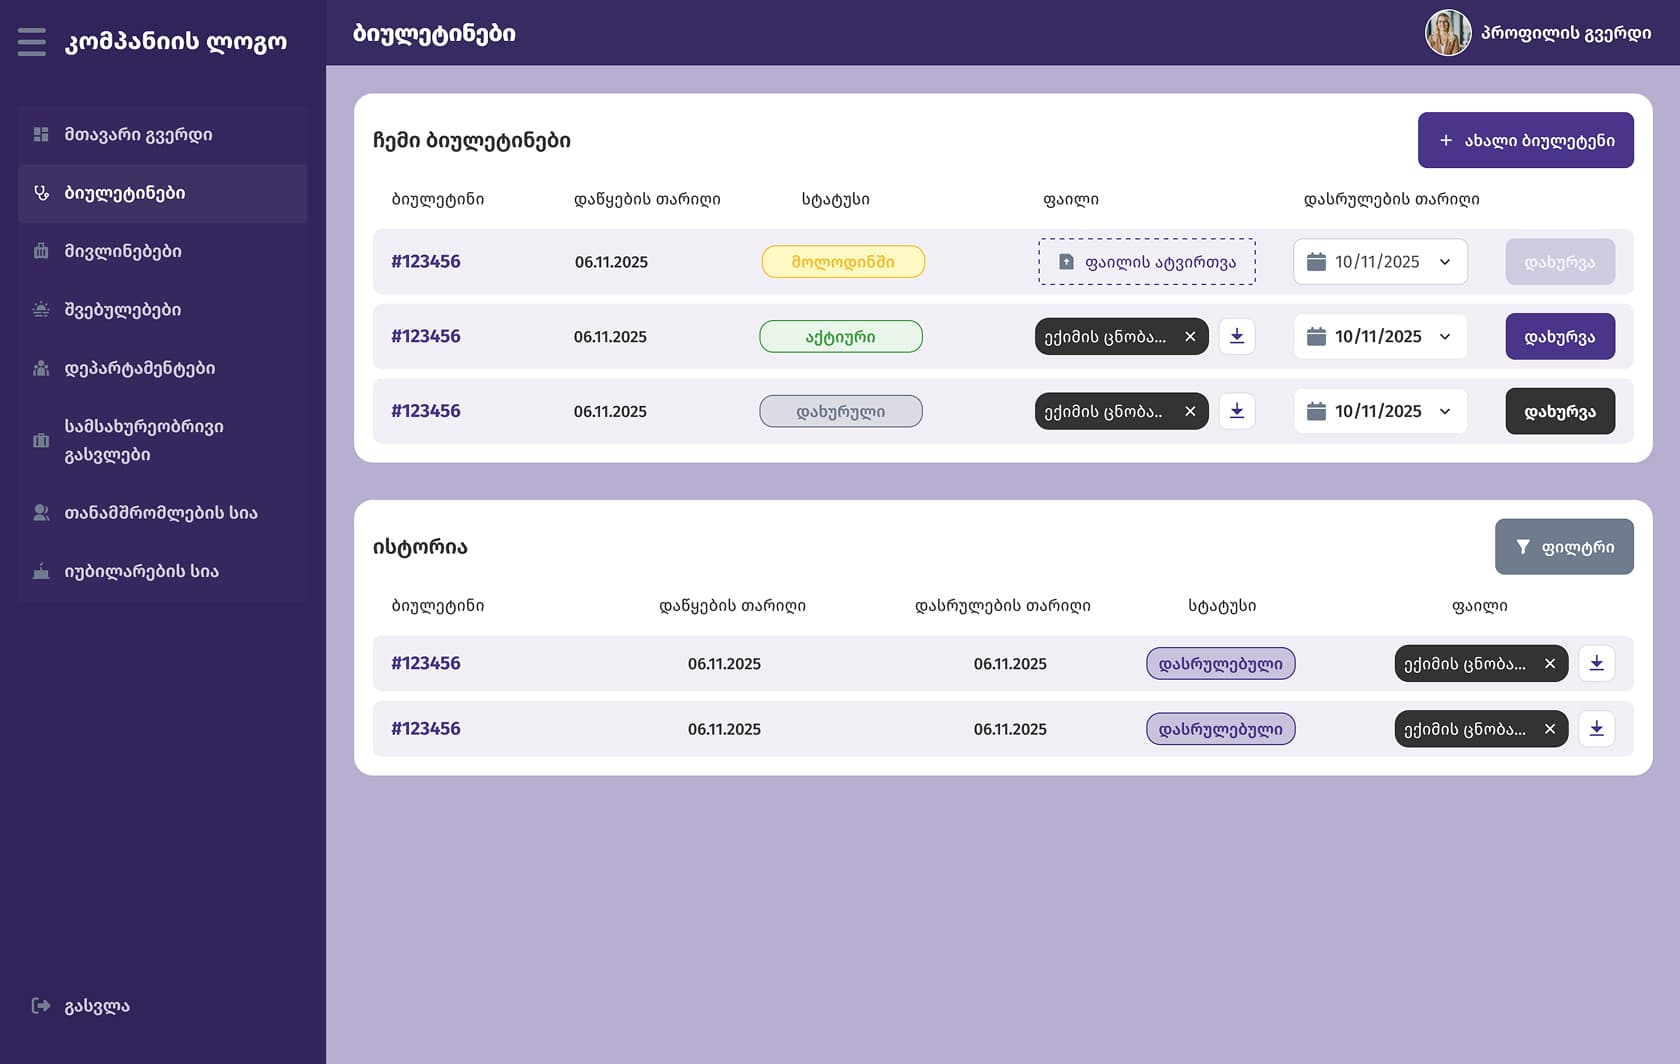The height and width of the screenshot is (1064, 1680).
Task: Expand the date dropdown in the მოლოდინში row
Action: pyautogui.click(x=1445, y=261)
